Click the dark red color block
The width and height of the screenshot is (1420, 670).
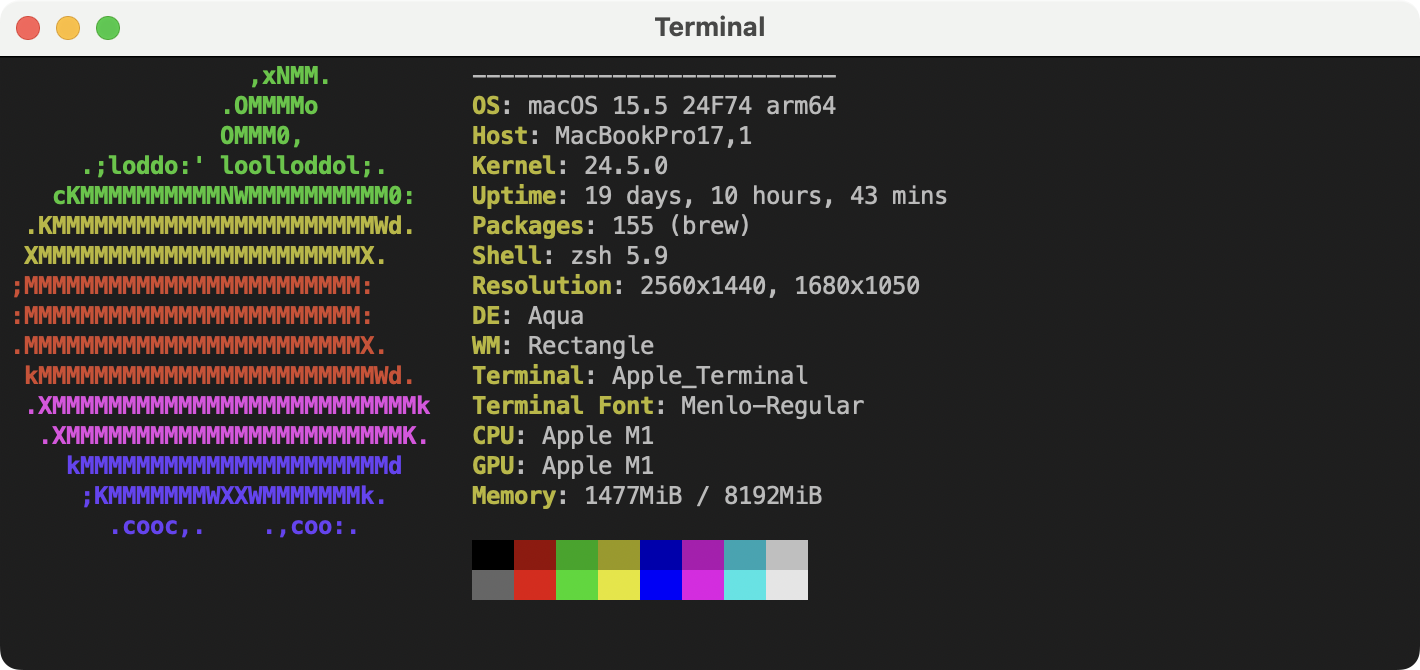535,555
